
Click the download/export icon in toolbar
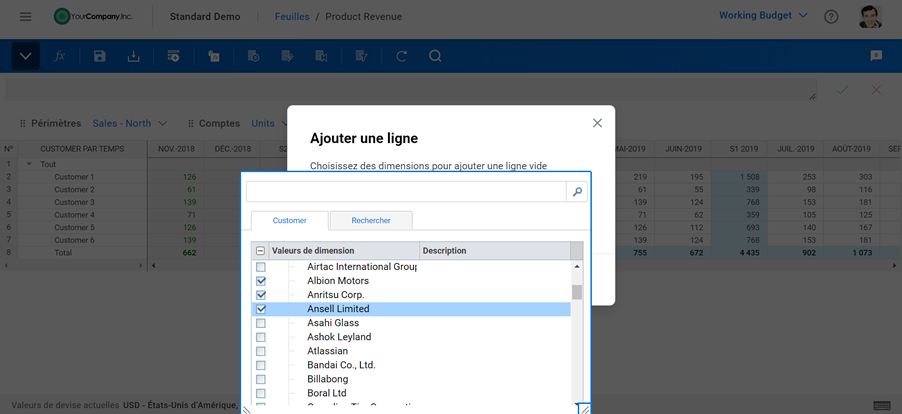(x=133, y=57)
